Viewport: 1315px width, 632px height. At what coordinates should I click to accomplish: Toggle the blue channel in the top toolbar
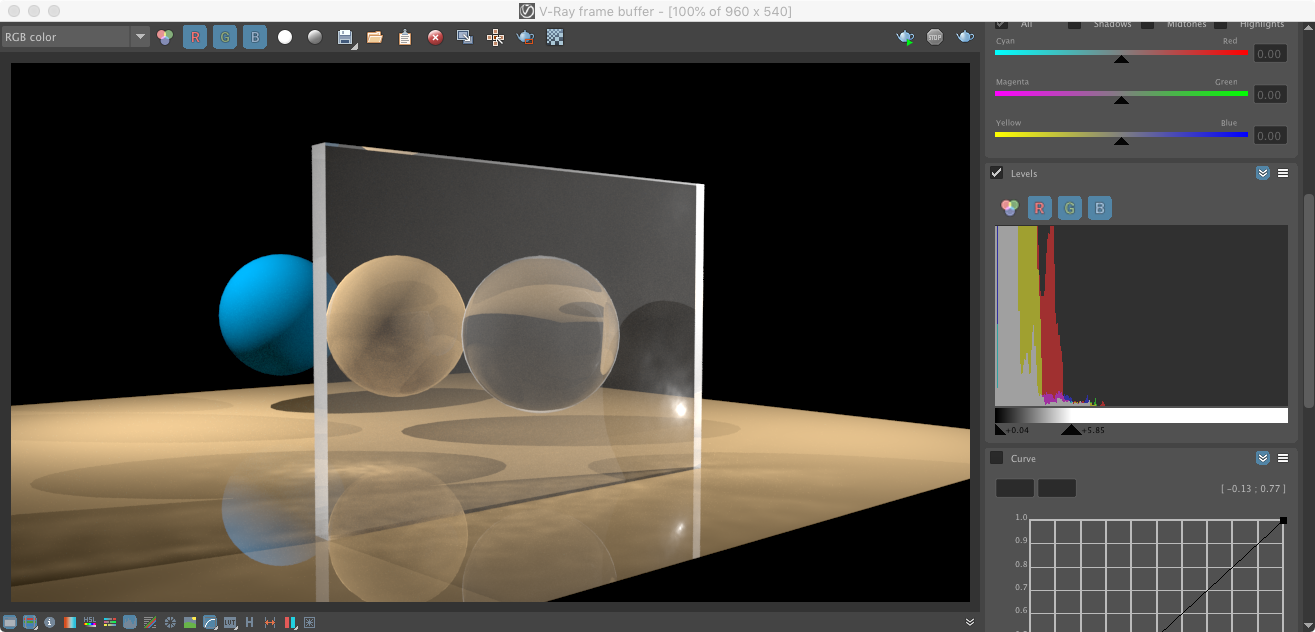point(255,37)
